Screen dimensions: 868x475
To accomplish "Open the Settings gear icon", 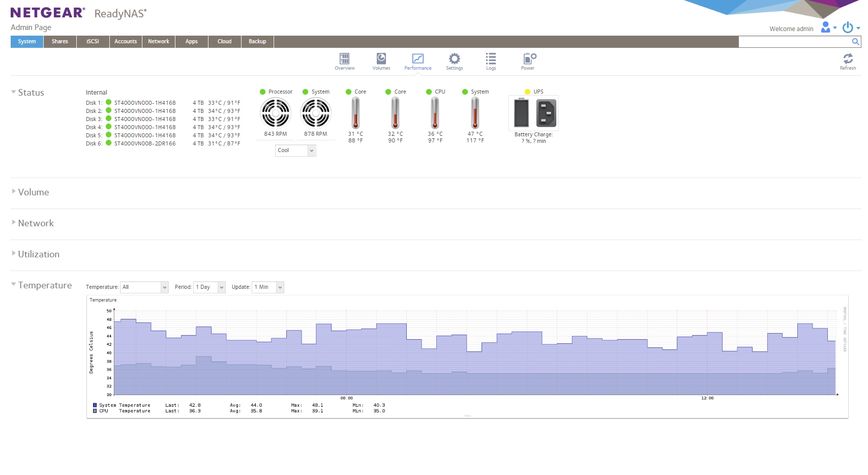I will [x=454, y=60].
